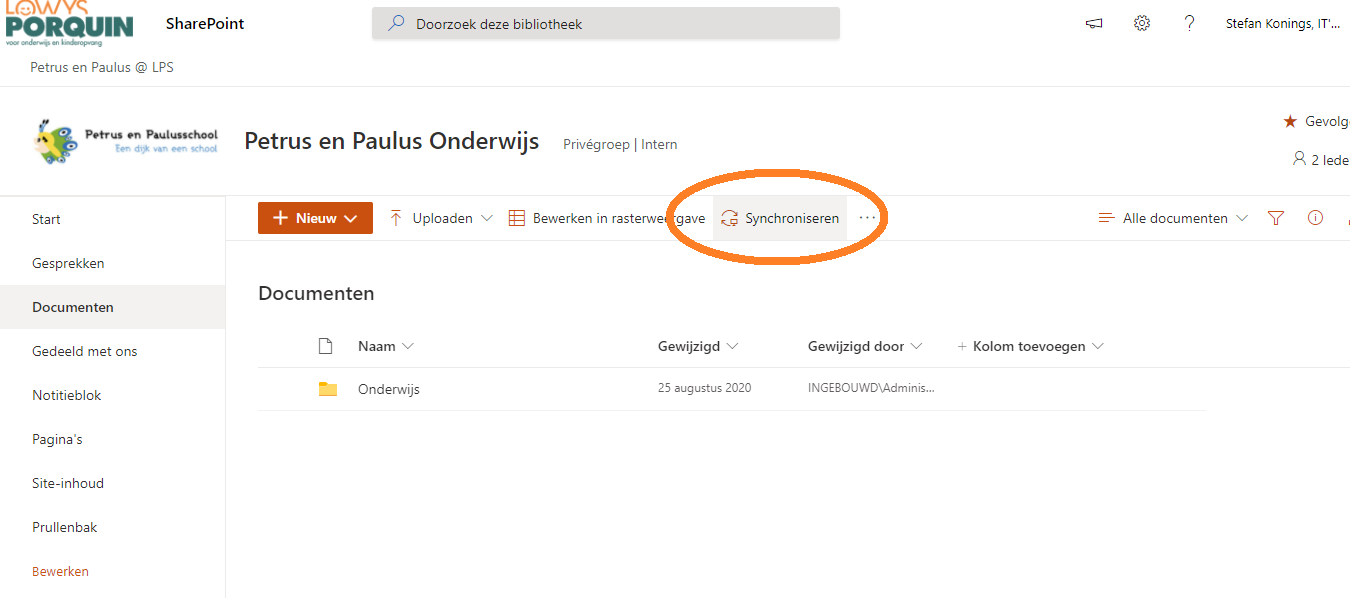Screen dimensions: 1350x598
Task: Open Gesprekken in the left navigation
Action: point(68,263)
